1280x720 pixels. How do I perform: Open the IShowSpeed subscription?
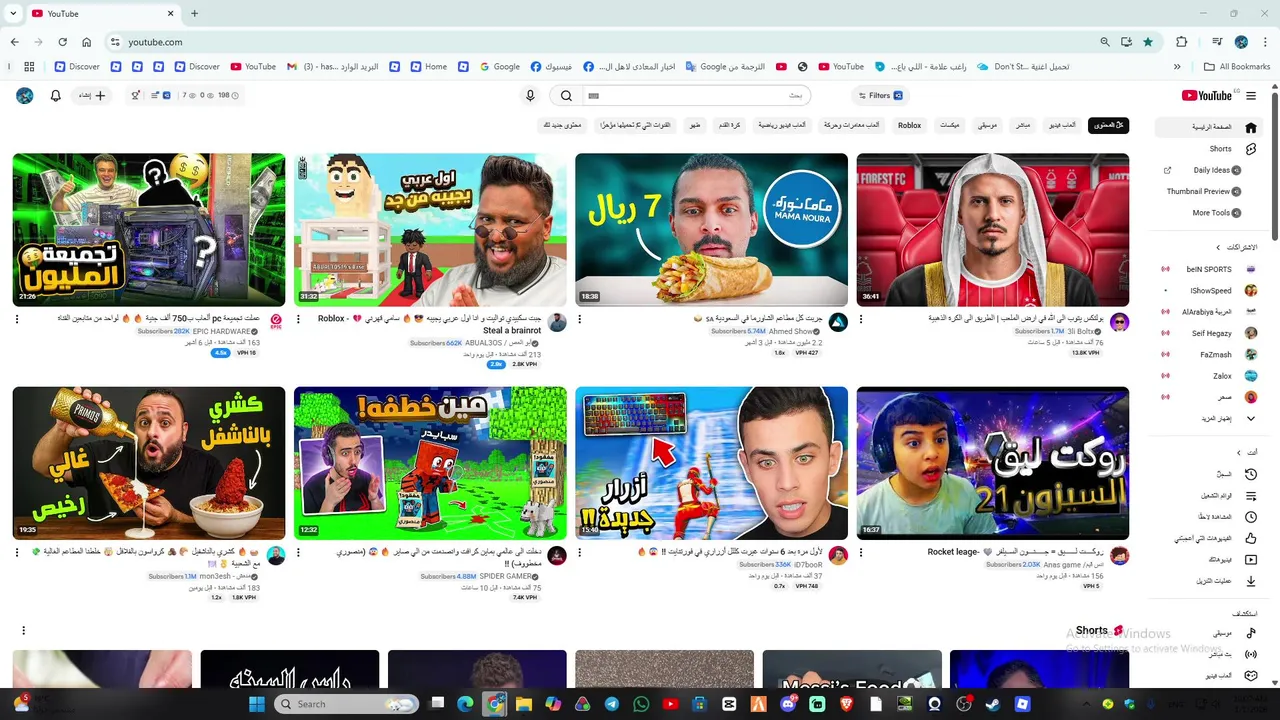(x=1209, y=291)
